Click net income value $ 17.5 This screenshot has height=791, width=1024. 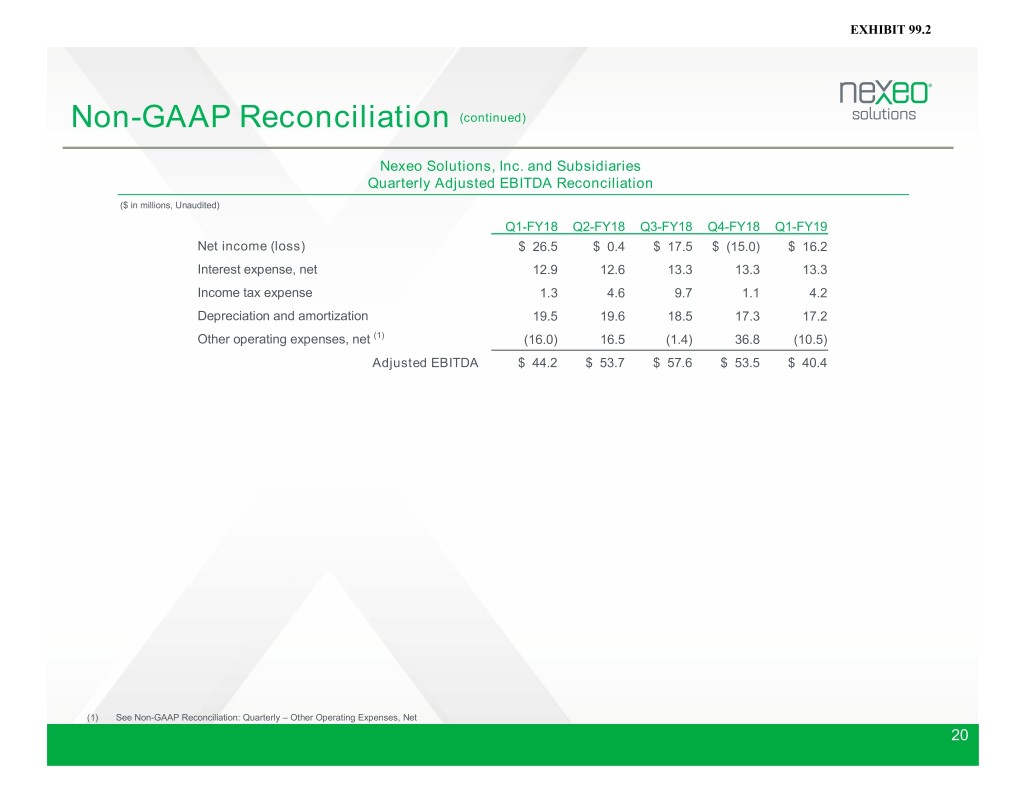point(673,246)
